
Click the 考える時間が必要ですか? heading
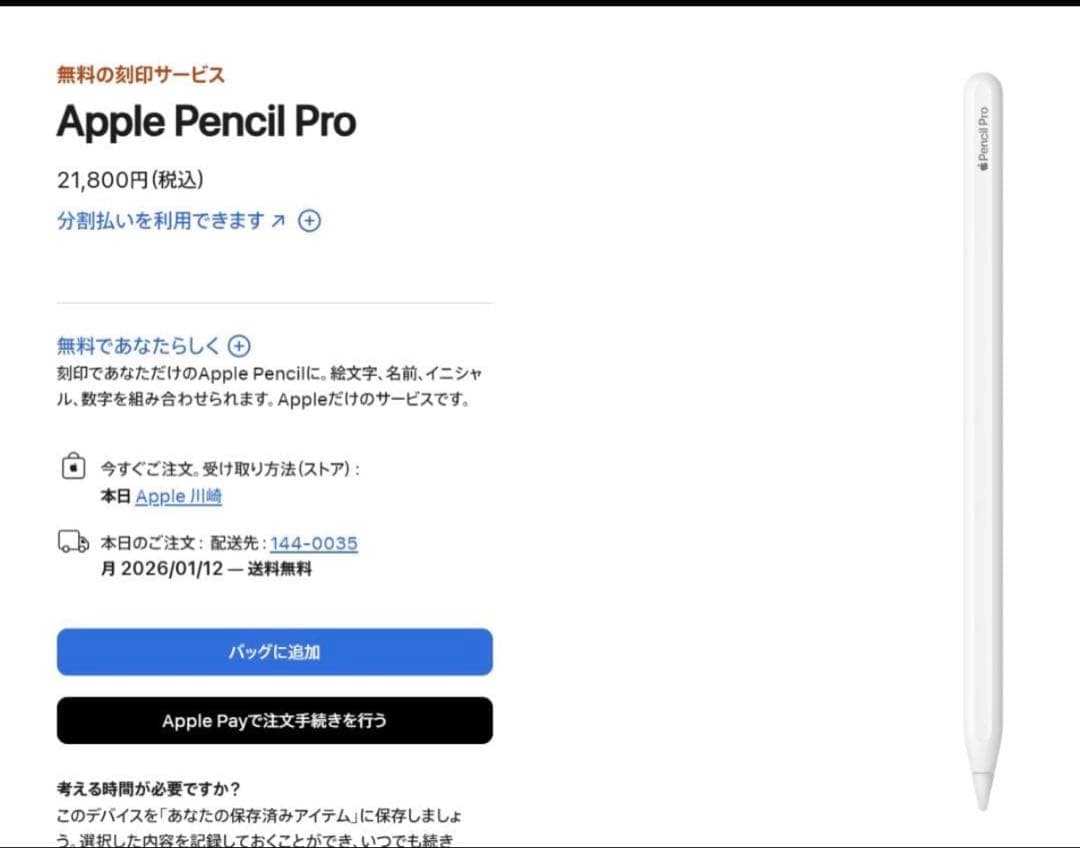pyautogui.click(x=148, y=789)
